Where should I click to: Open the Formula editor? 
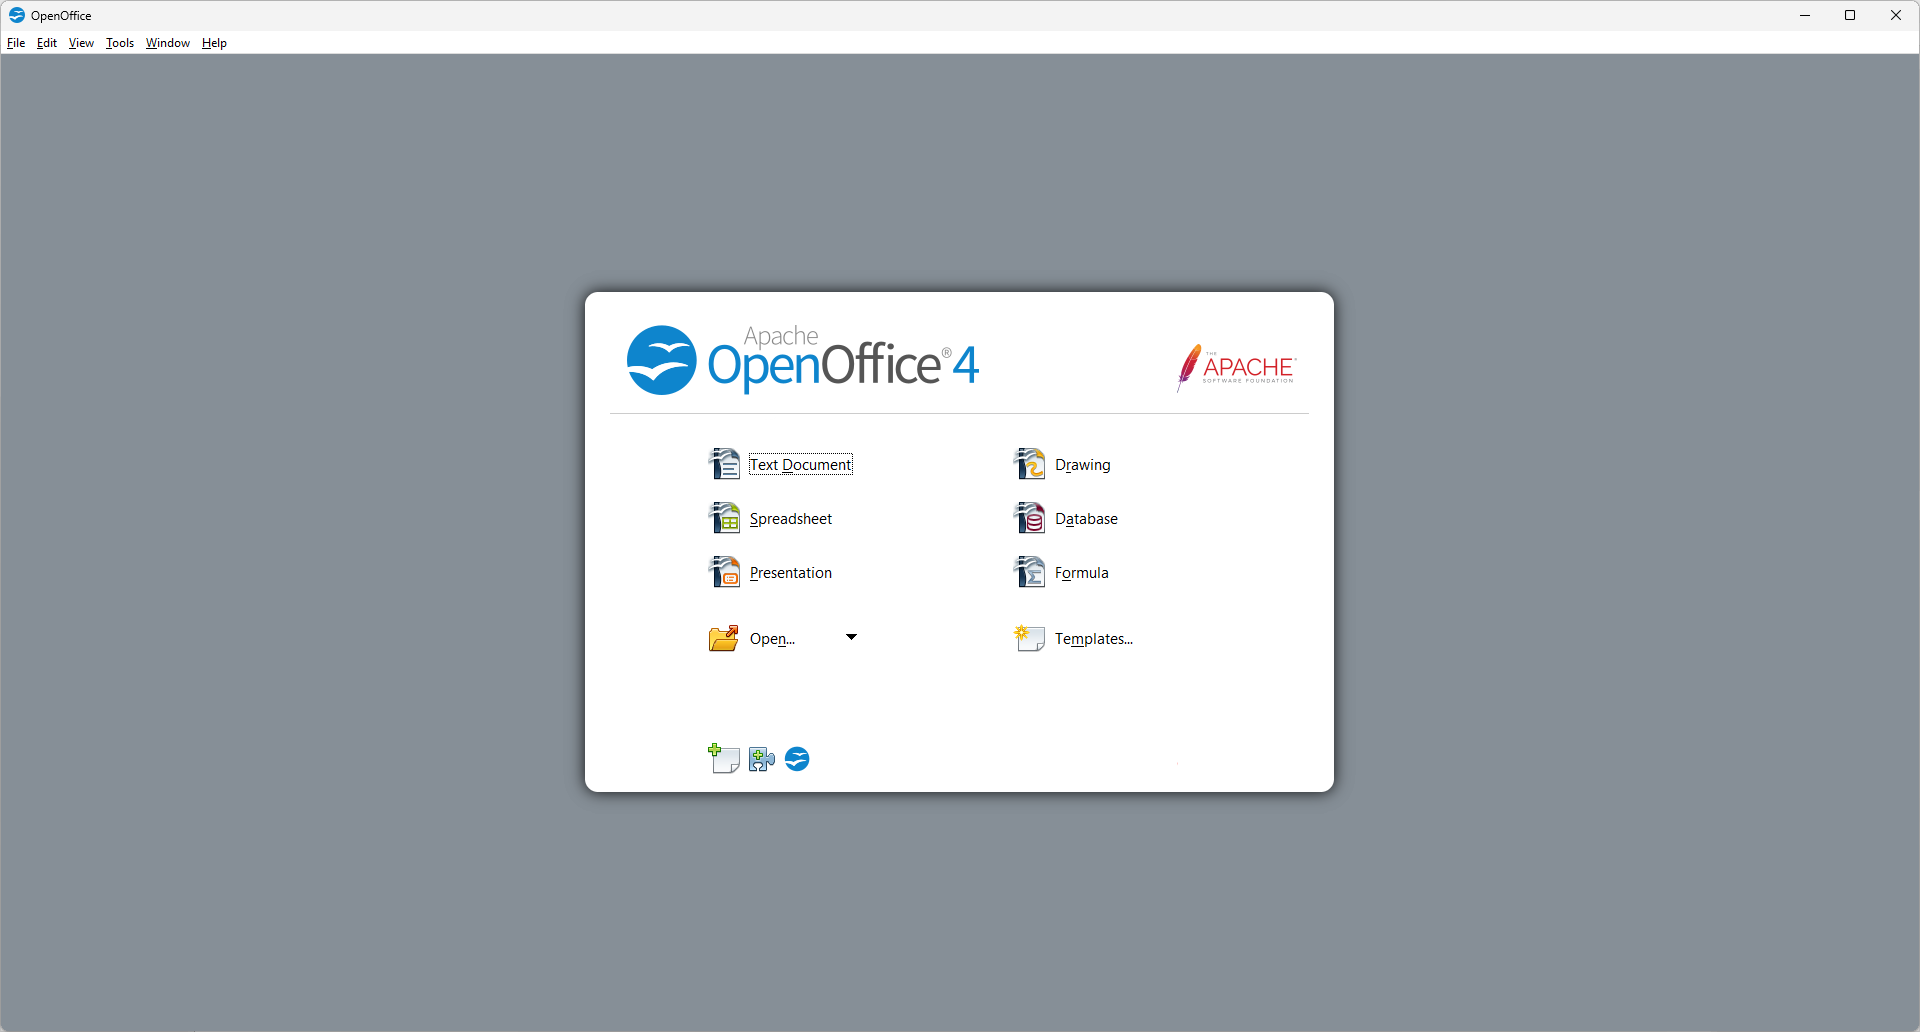pos(1082,572)
